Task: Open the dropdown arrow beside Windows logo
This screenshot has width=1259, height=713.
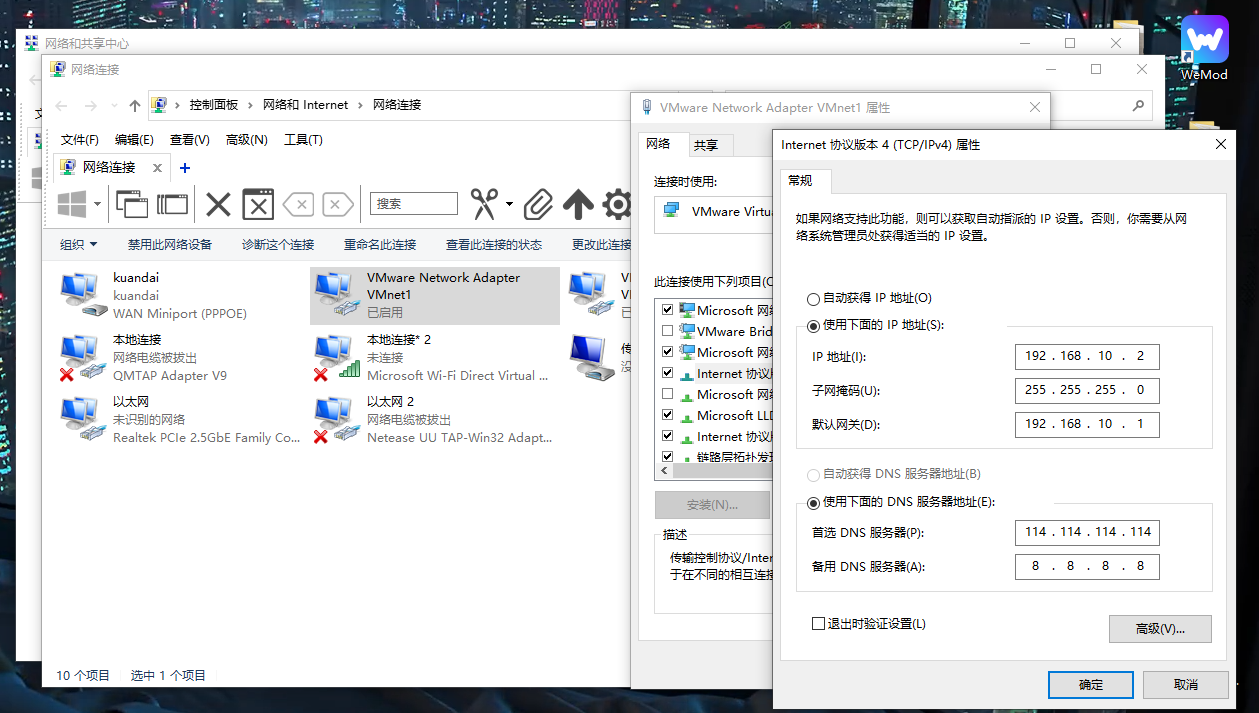Action: click(x=97, y=204)
